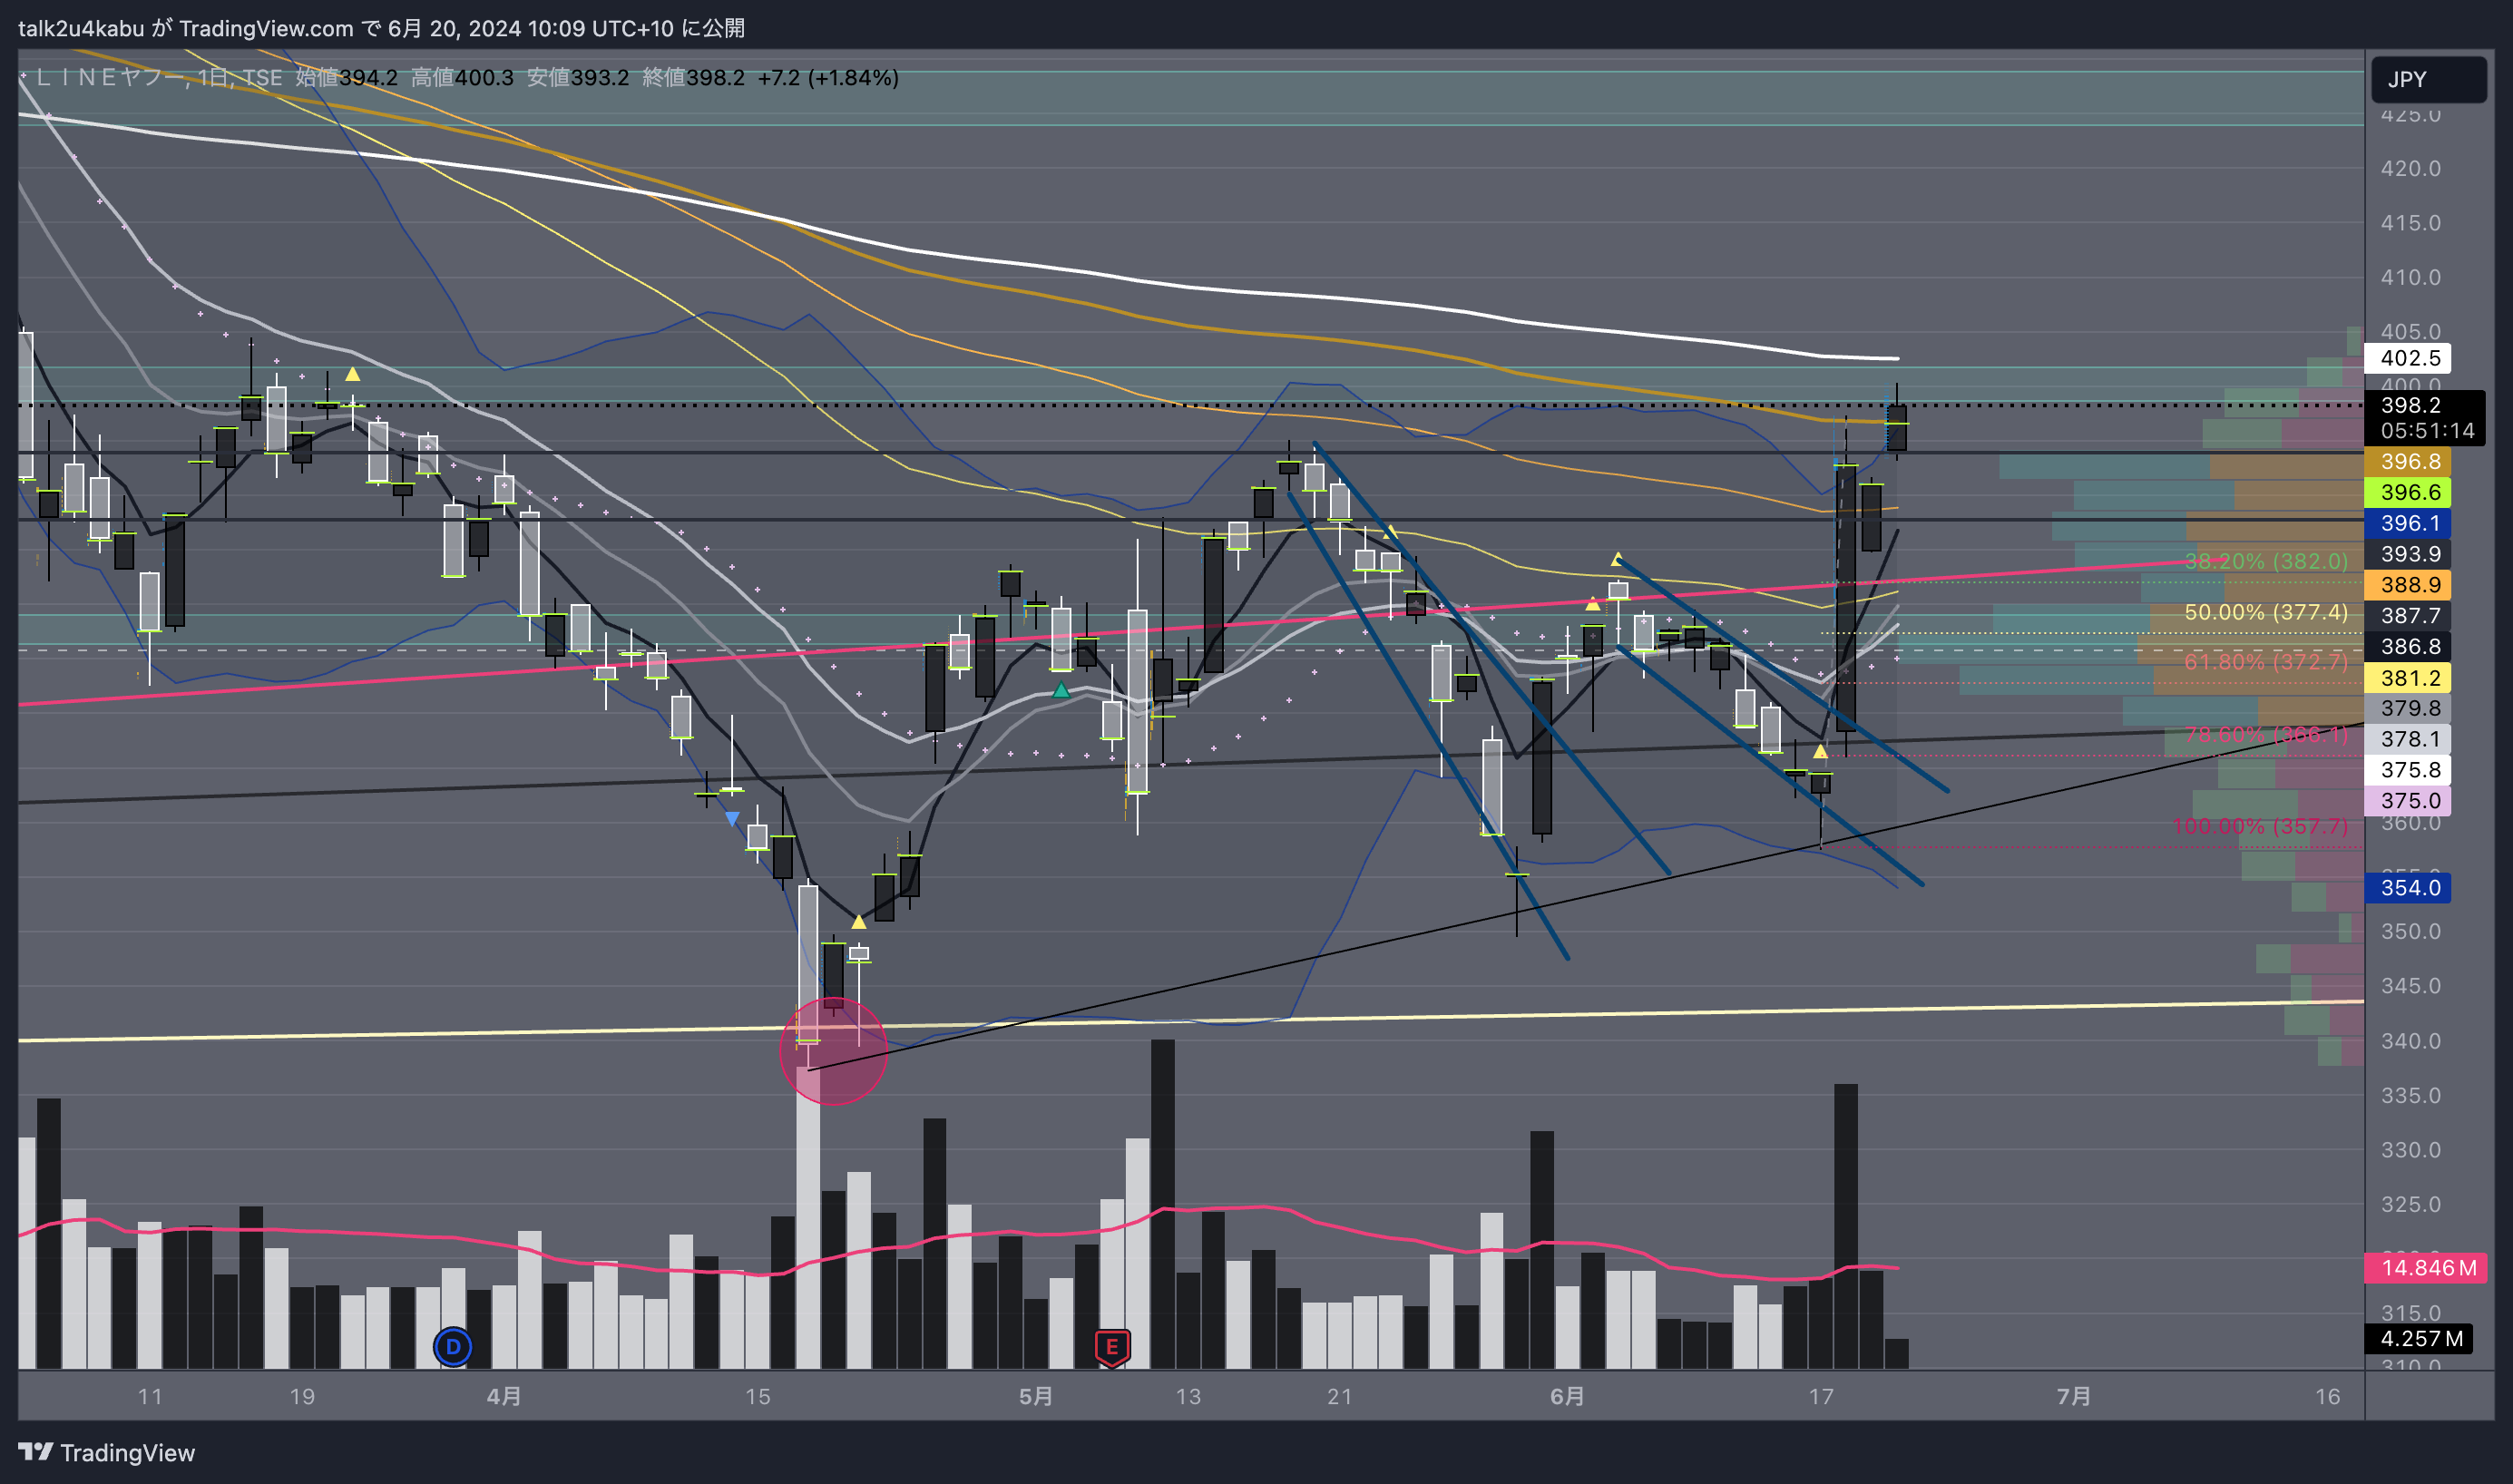
Task: Click the pink circle marker at April low
Action: 833,1051
